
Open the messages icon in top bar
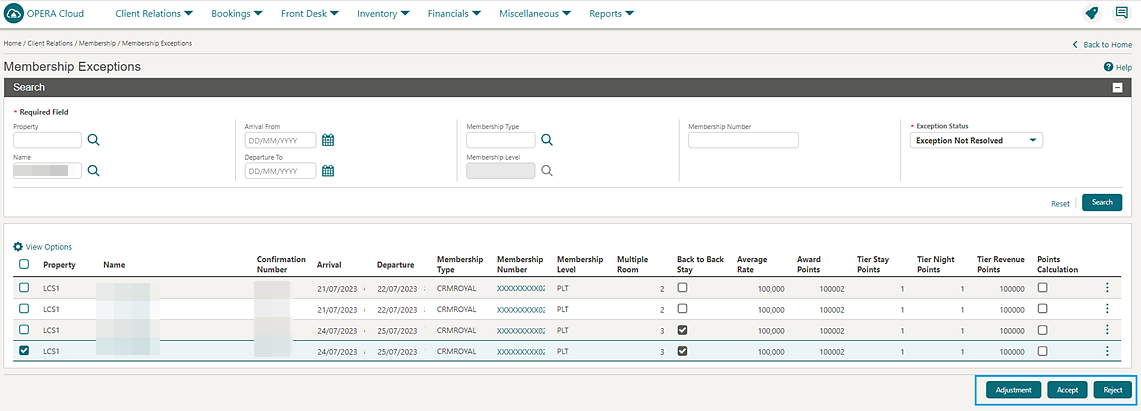coord(1121,14)
